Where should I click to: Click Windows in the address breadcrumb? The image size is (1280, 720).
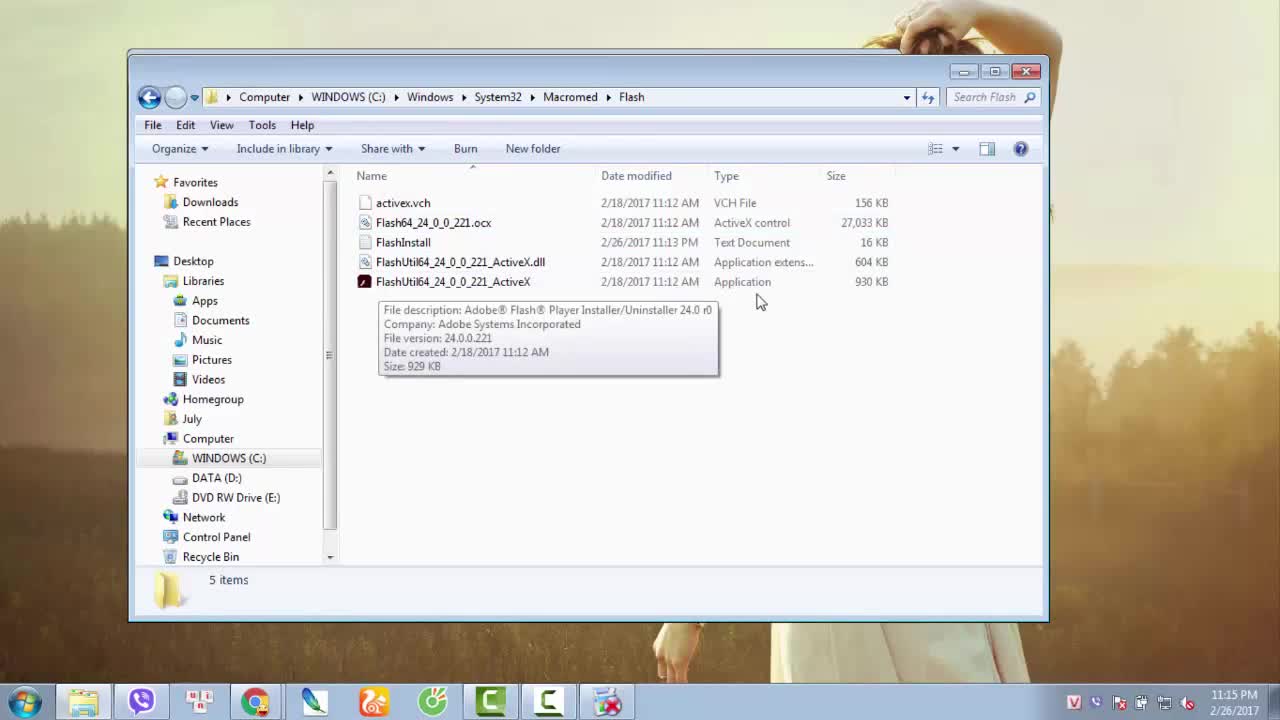(x=430, y=97)
